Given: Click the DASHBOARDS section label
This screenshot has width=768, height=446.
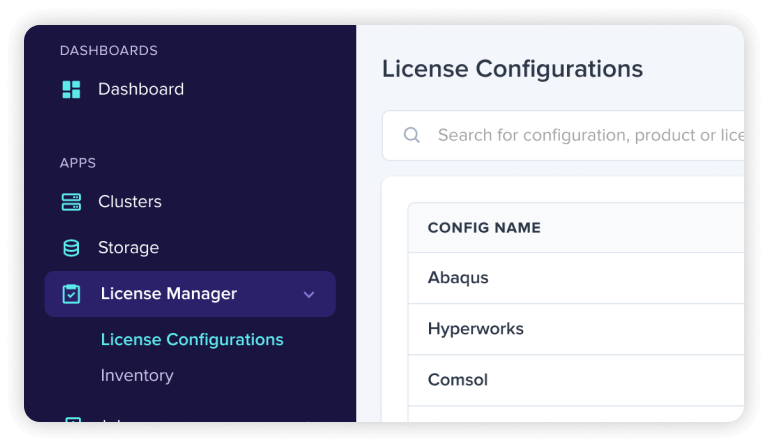Looking at the screenshot, I should pyautogui.click(x=109, y=50).
